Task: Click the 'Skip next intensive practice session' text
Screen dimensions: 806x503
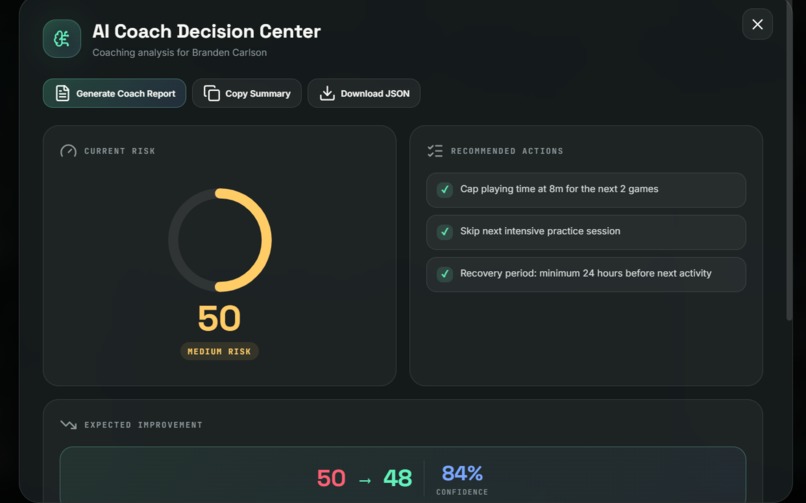Action: tap(540, 231)
